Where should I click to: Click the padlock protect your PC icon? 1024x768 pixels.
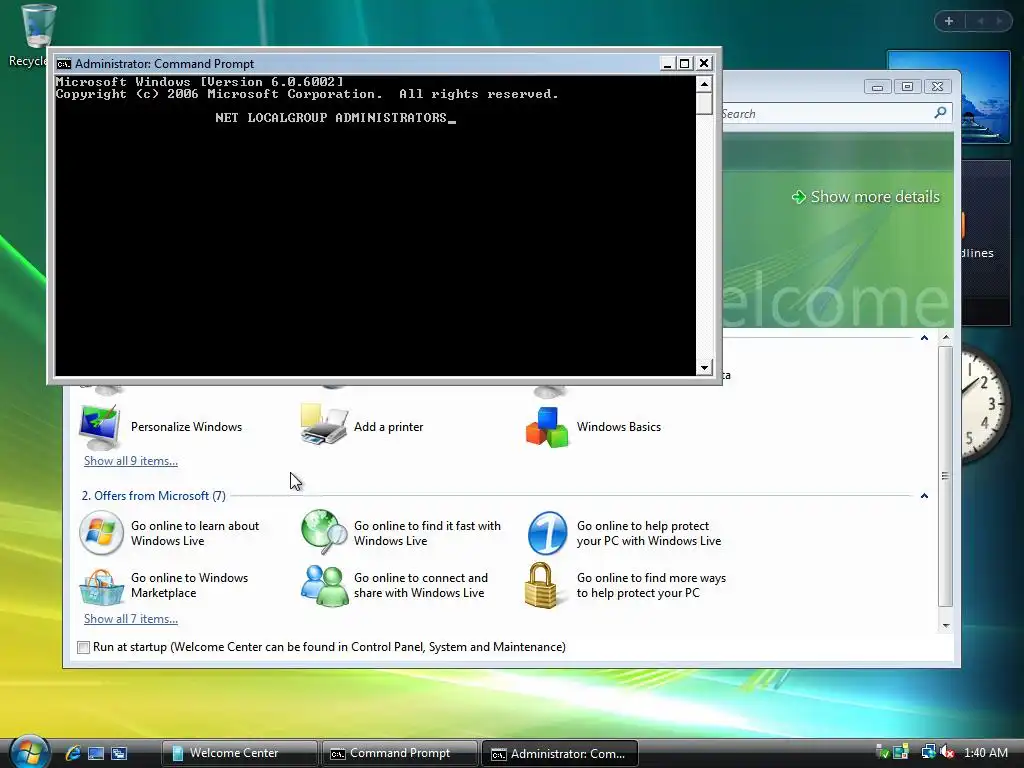pyautogui.click(x=541, y=585)
